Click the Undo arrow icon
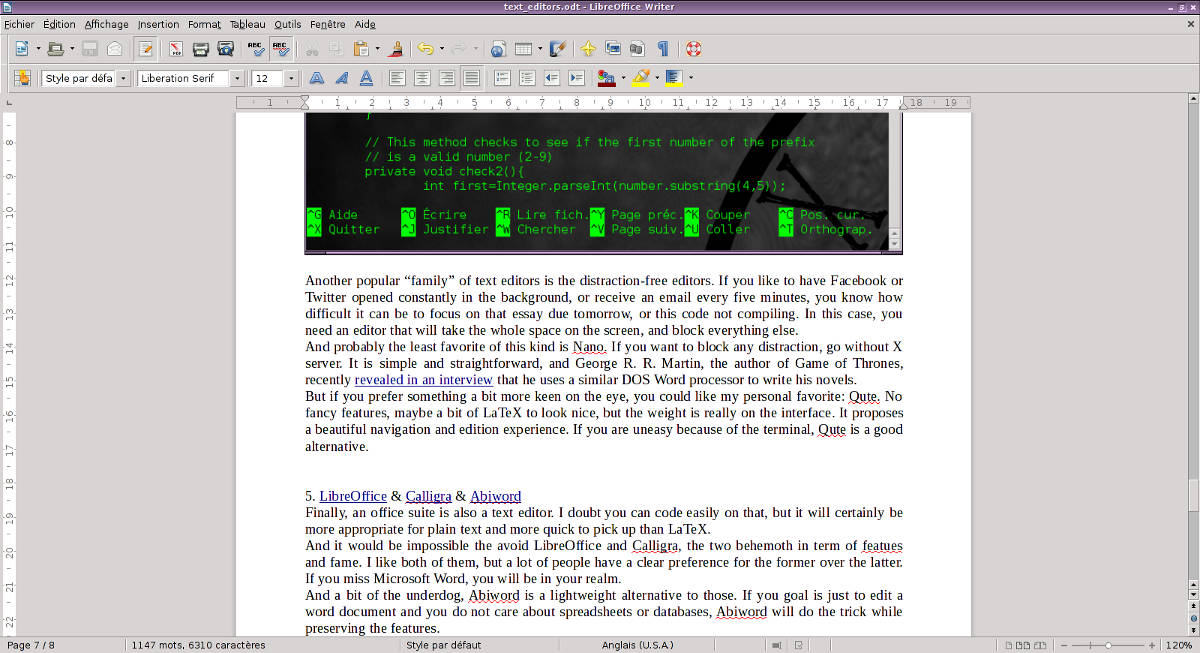The image size is (1200, 653). click(425, 48)
